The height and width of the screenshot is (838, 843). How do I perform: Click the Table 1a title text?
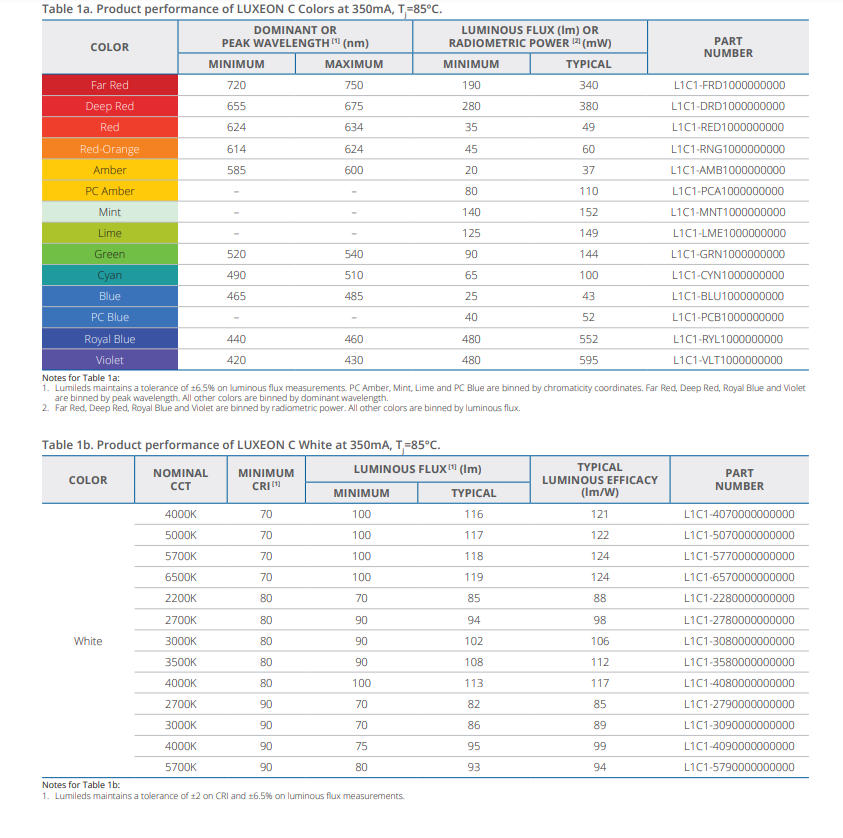(x=242, y=9)
